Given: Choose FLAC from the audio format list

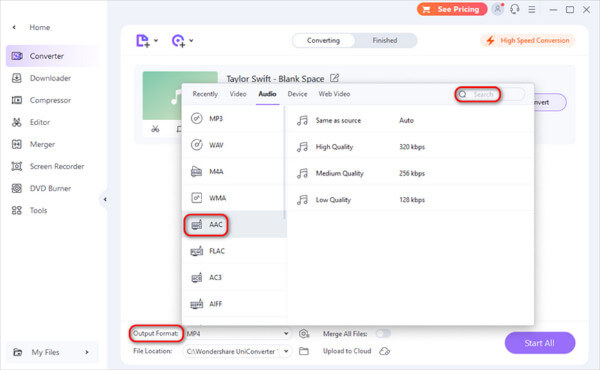Looking at the screenshot, I should click(x=235, y=251).
